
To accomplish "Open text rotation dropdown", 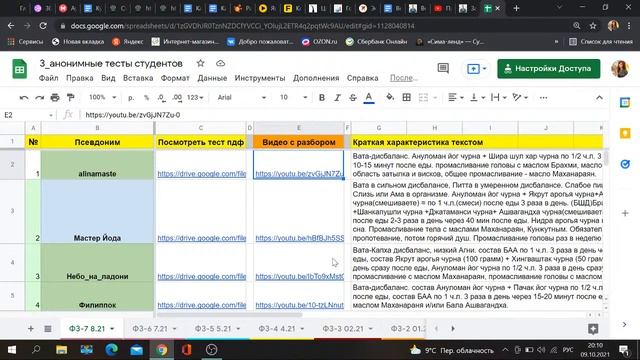I will (520, 98).
